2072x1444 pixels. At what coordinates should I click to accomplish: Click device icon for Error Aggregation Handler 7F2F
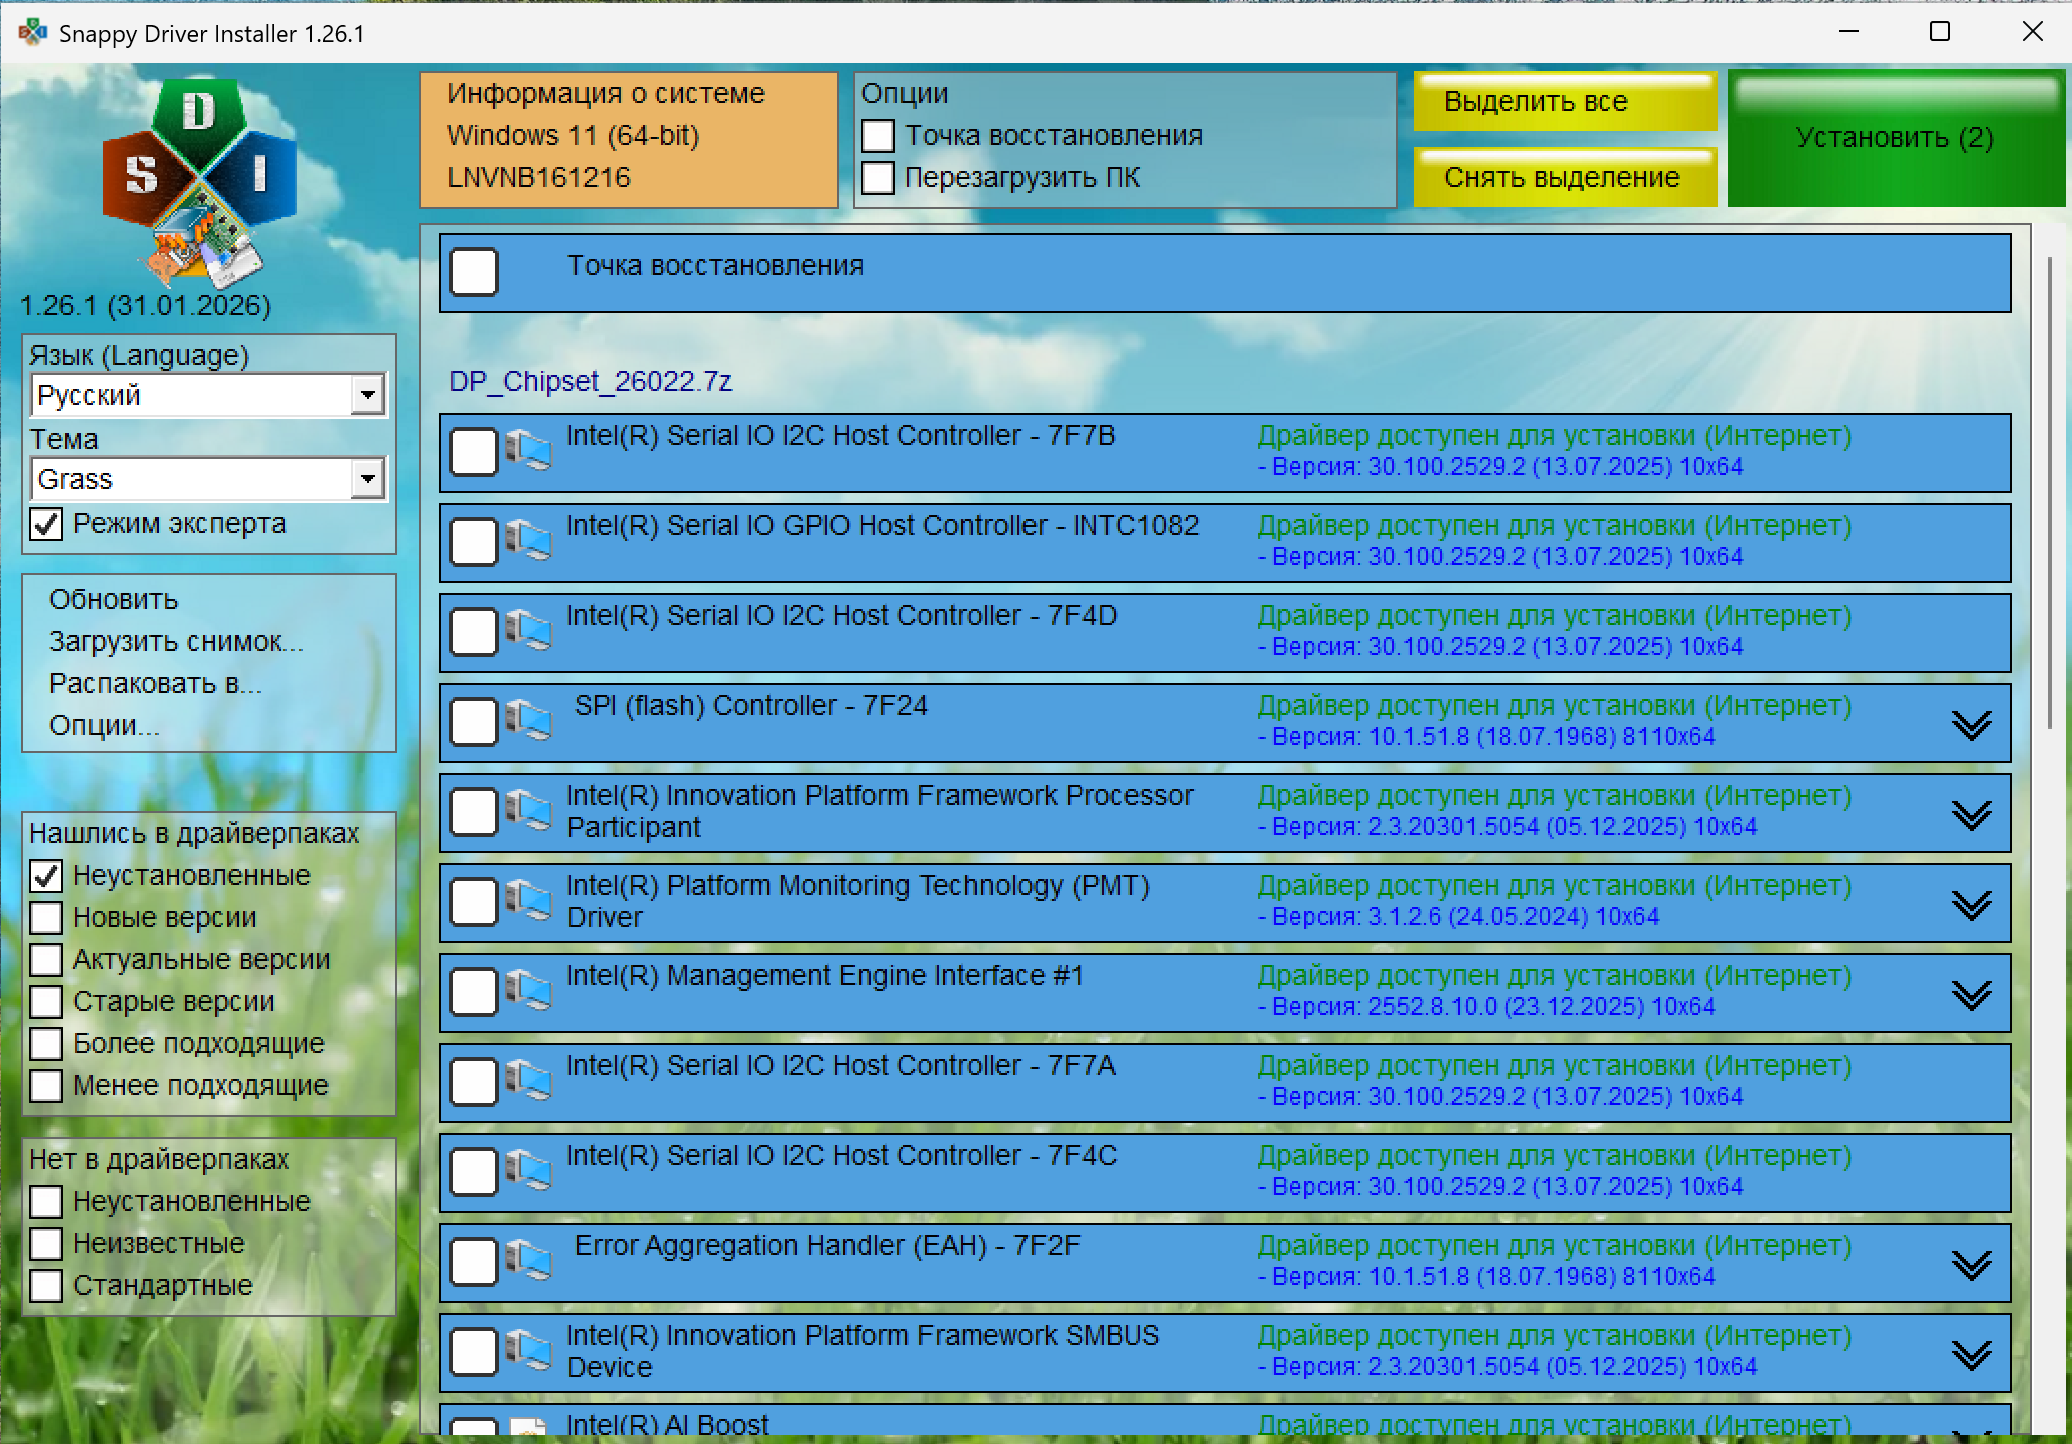527,1261
